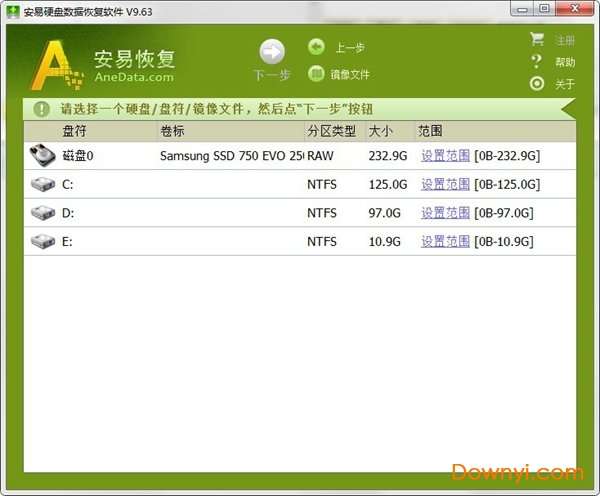Click the E: drive icon
This screenshot has height=496, width=600.
coord(43,241)
